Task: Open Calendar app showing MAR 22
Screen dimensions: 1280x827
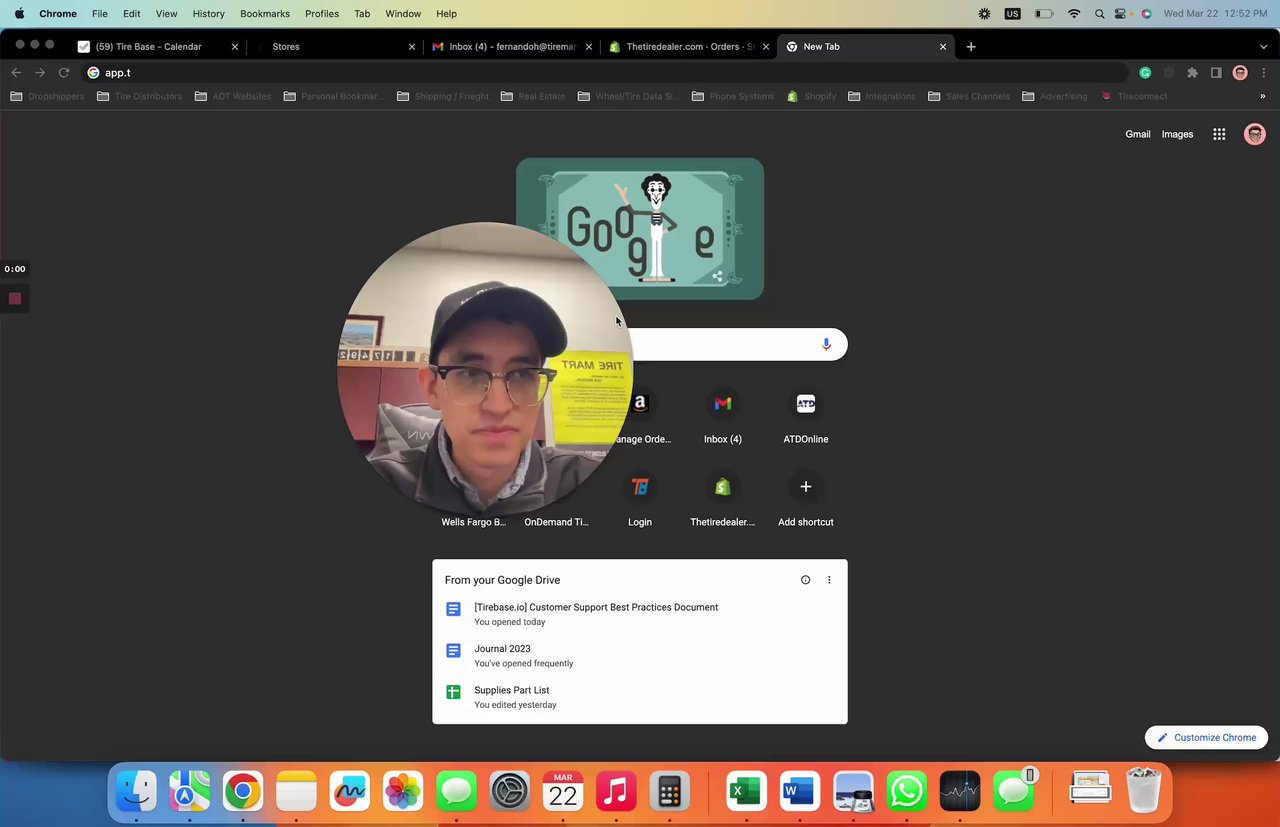Action: [563, 792]
